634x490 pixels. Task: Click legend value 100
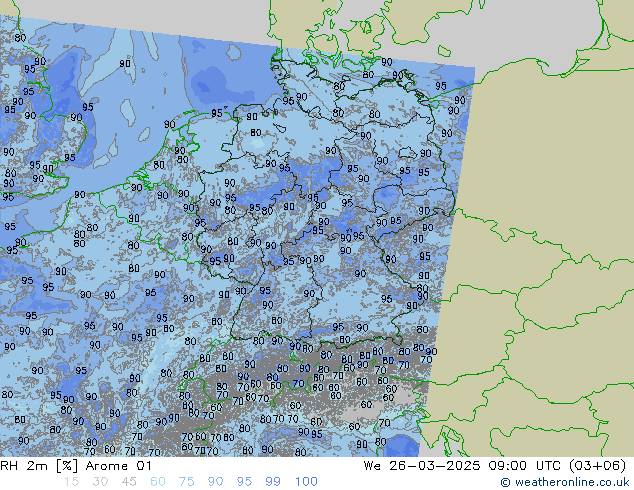pos(306,482)
